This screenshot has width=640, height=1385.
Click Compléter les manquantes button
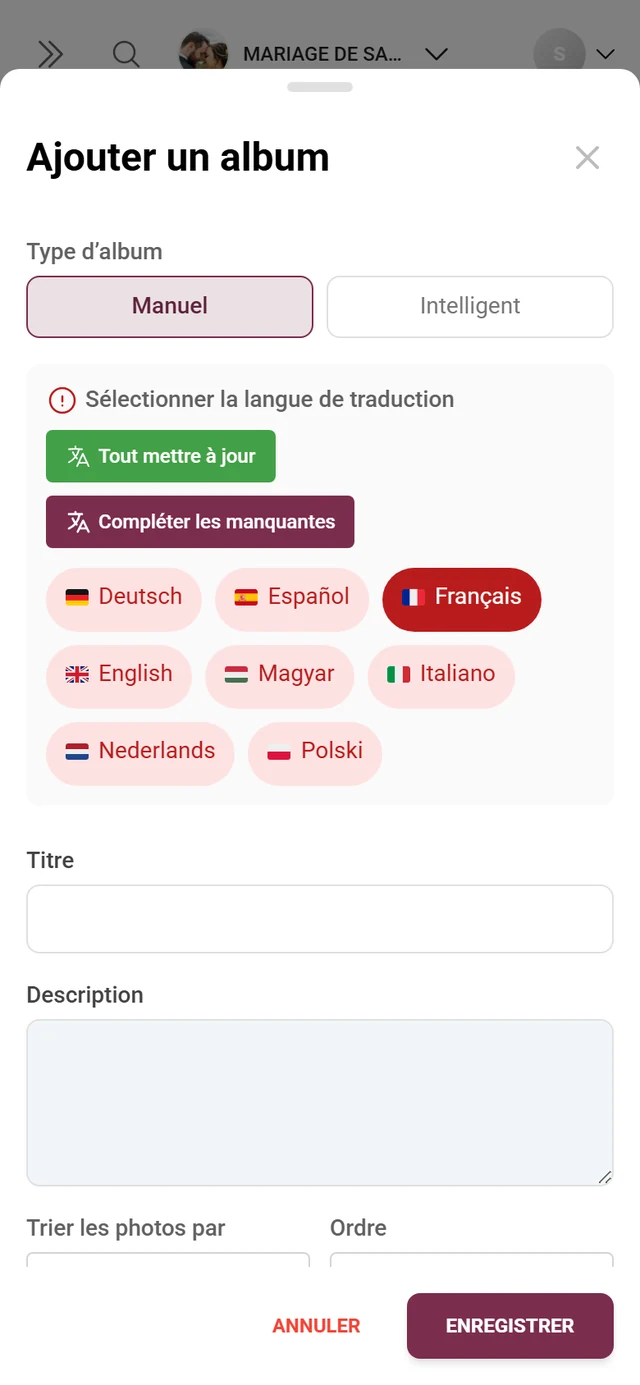pos(200,522)
